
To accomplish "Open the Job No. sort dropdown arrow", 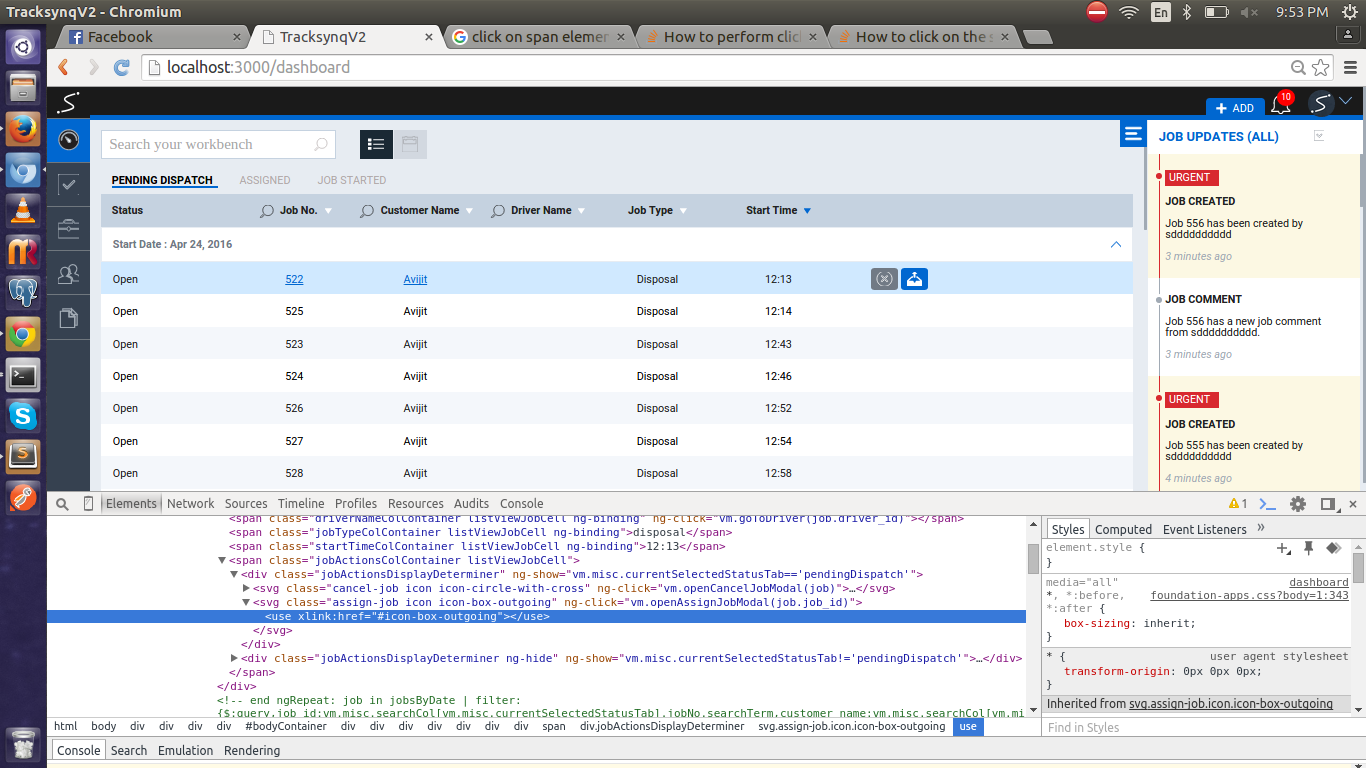I will [328, 211].
